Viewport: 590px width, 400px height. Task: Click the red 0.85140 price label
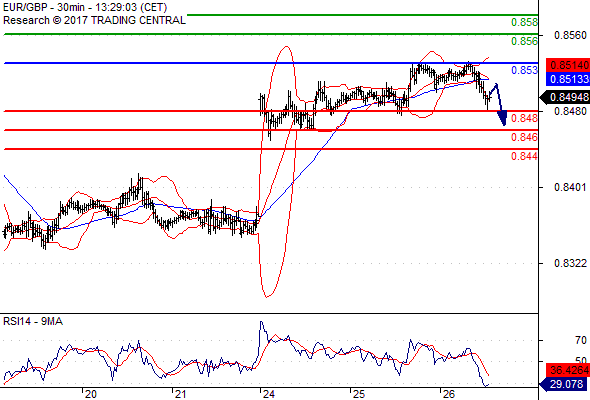tap(568, 65)
